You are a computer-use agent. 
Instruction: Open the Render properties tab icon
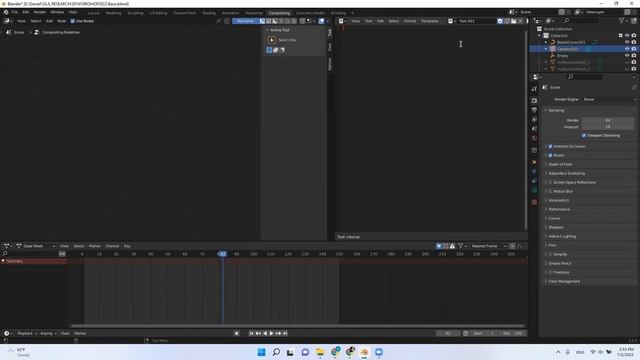pyautogui.click(x=534, y=100)
